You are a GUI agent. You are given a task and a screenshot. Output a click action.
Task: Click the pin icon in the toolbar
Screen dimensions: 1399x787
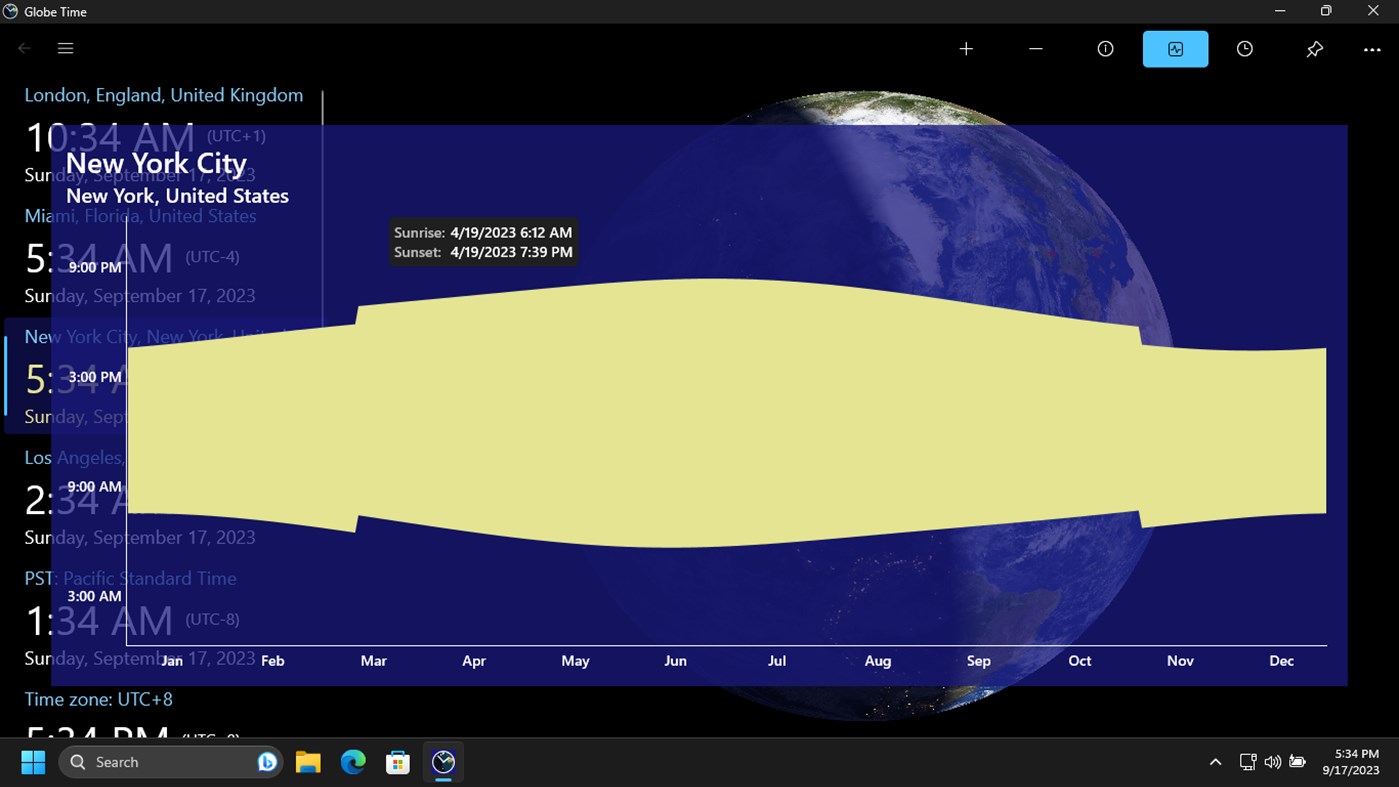click(1315, 49)
